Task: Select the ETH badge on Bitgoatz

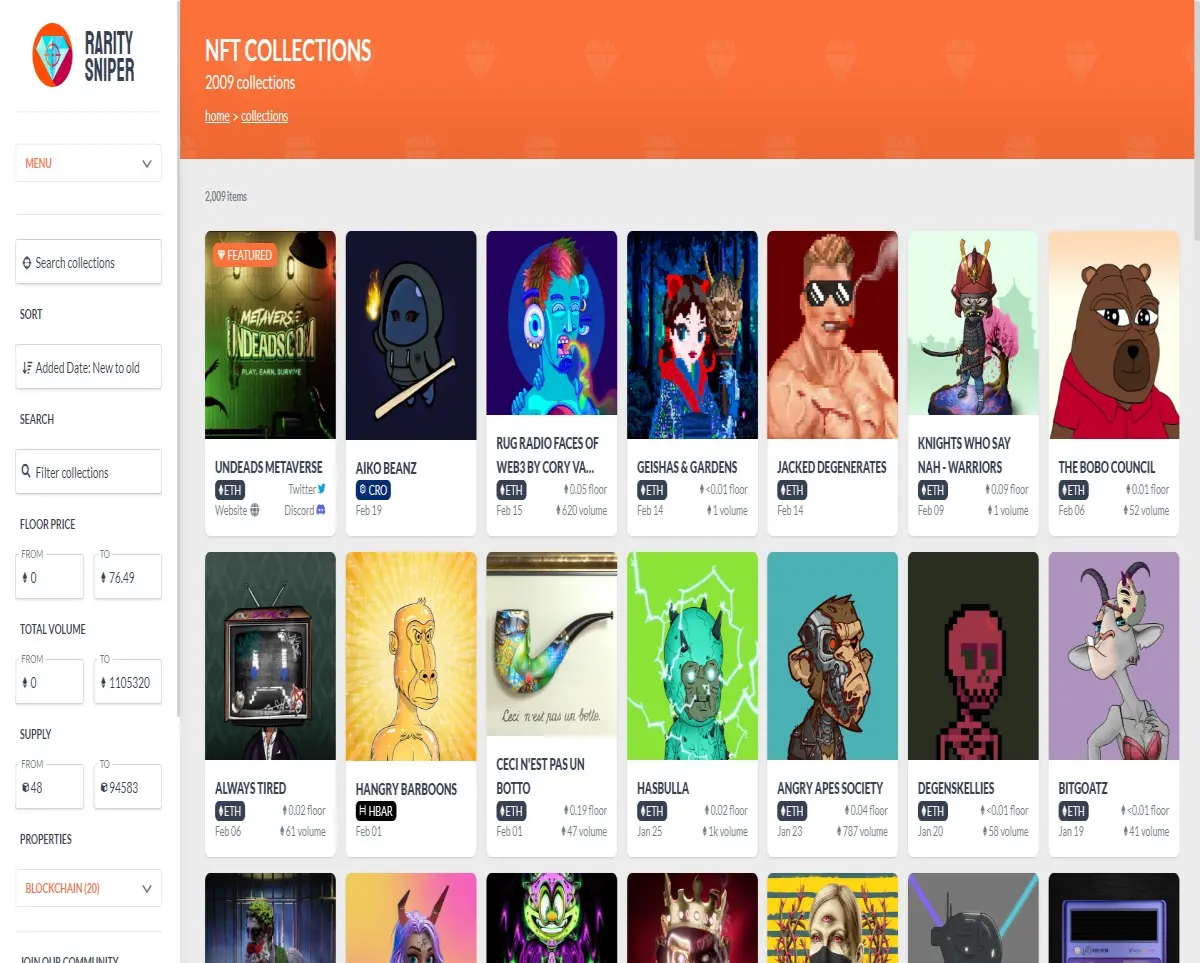Action: tap(1074, 811)
